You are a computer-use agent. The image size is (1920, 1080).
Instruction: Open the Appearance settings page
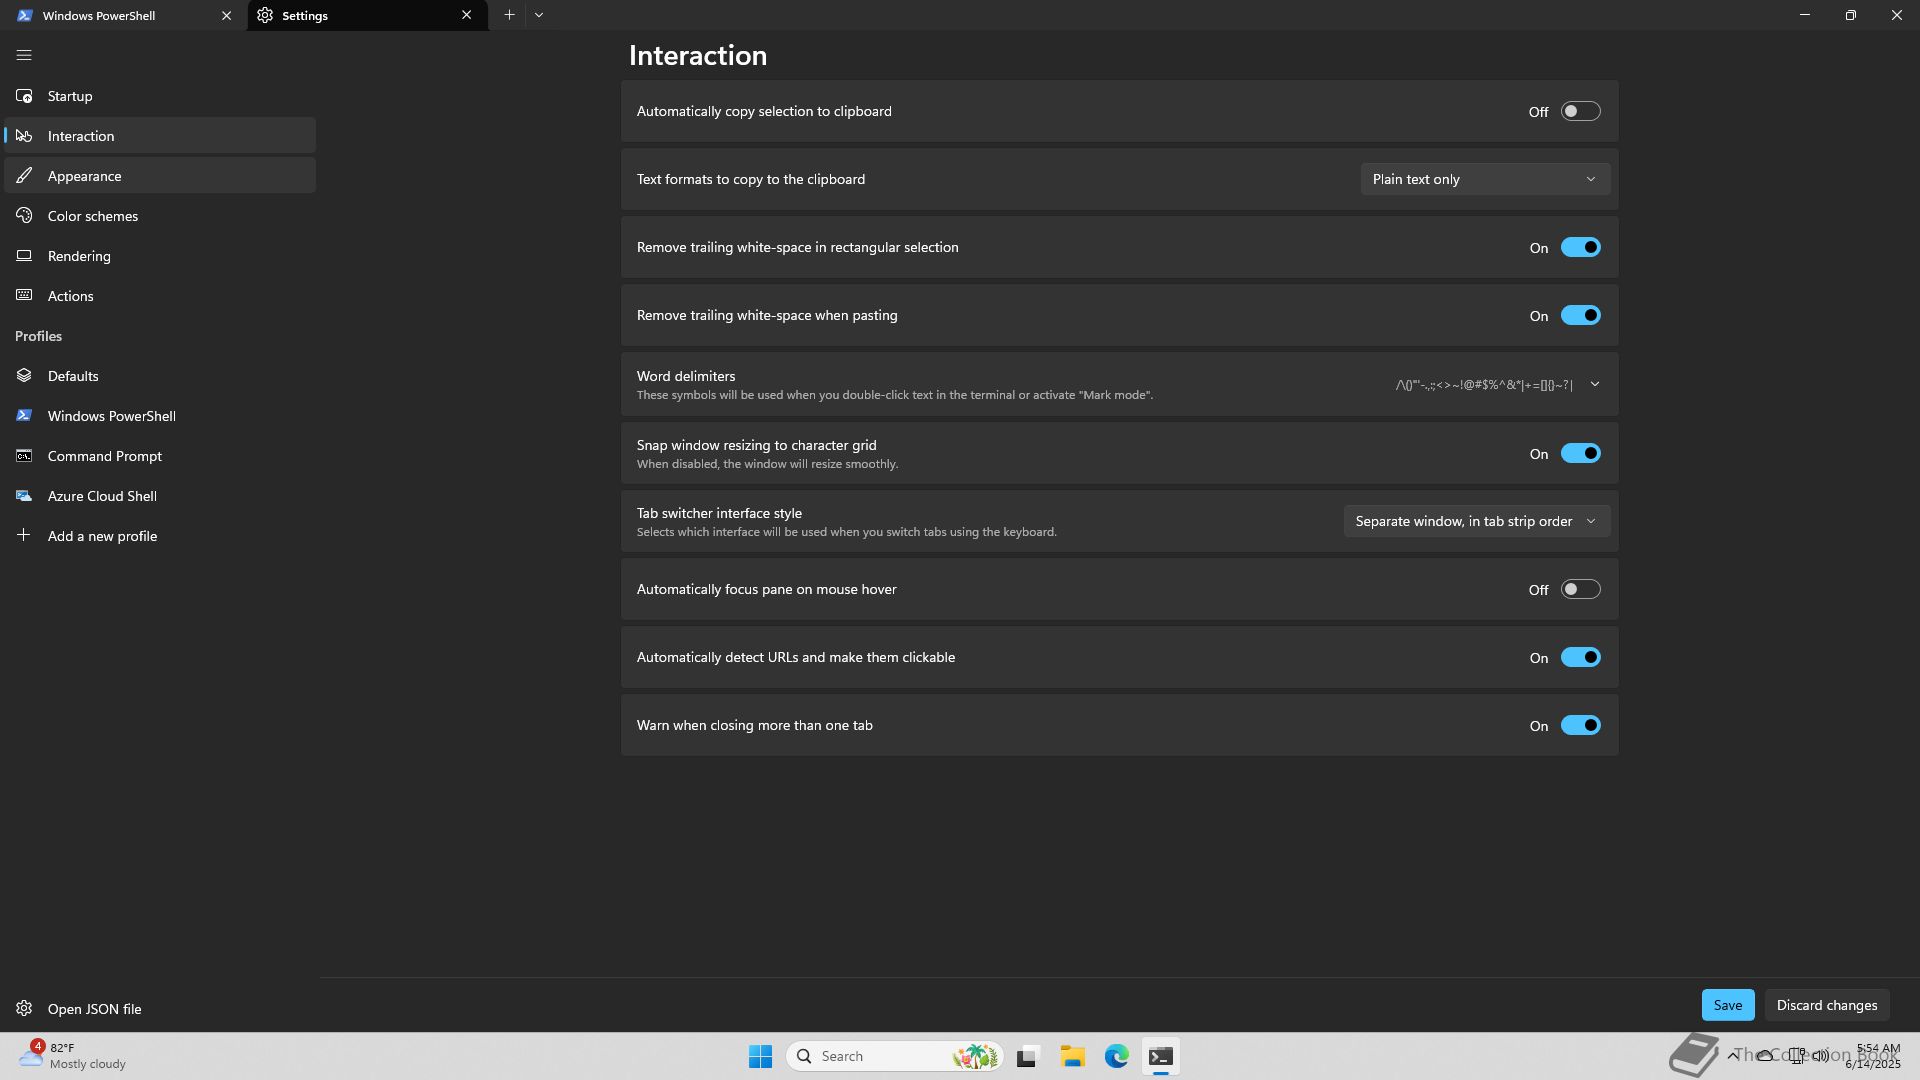(x=84, y=176)
